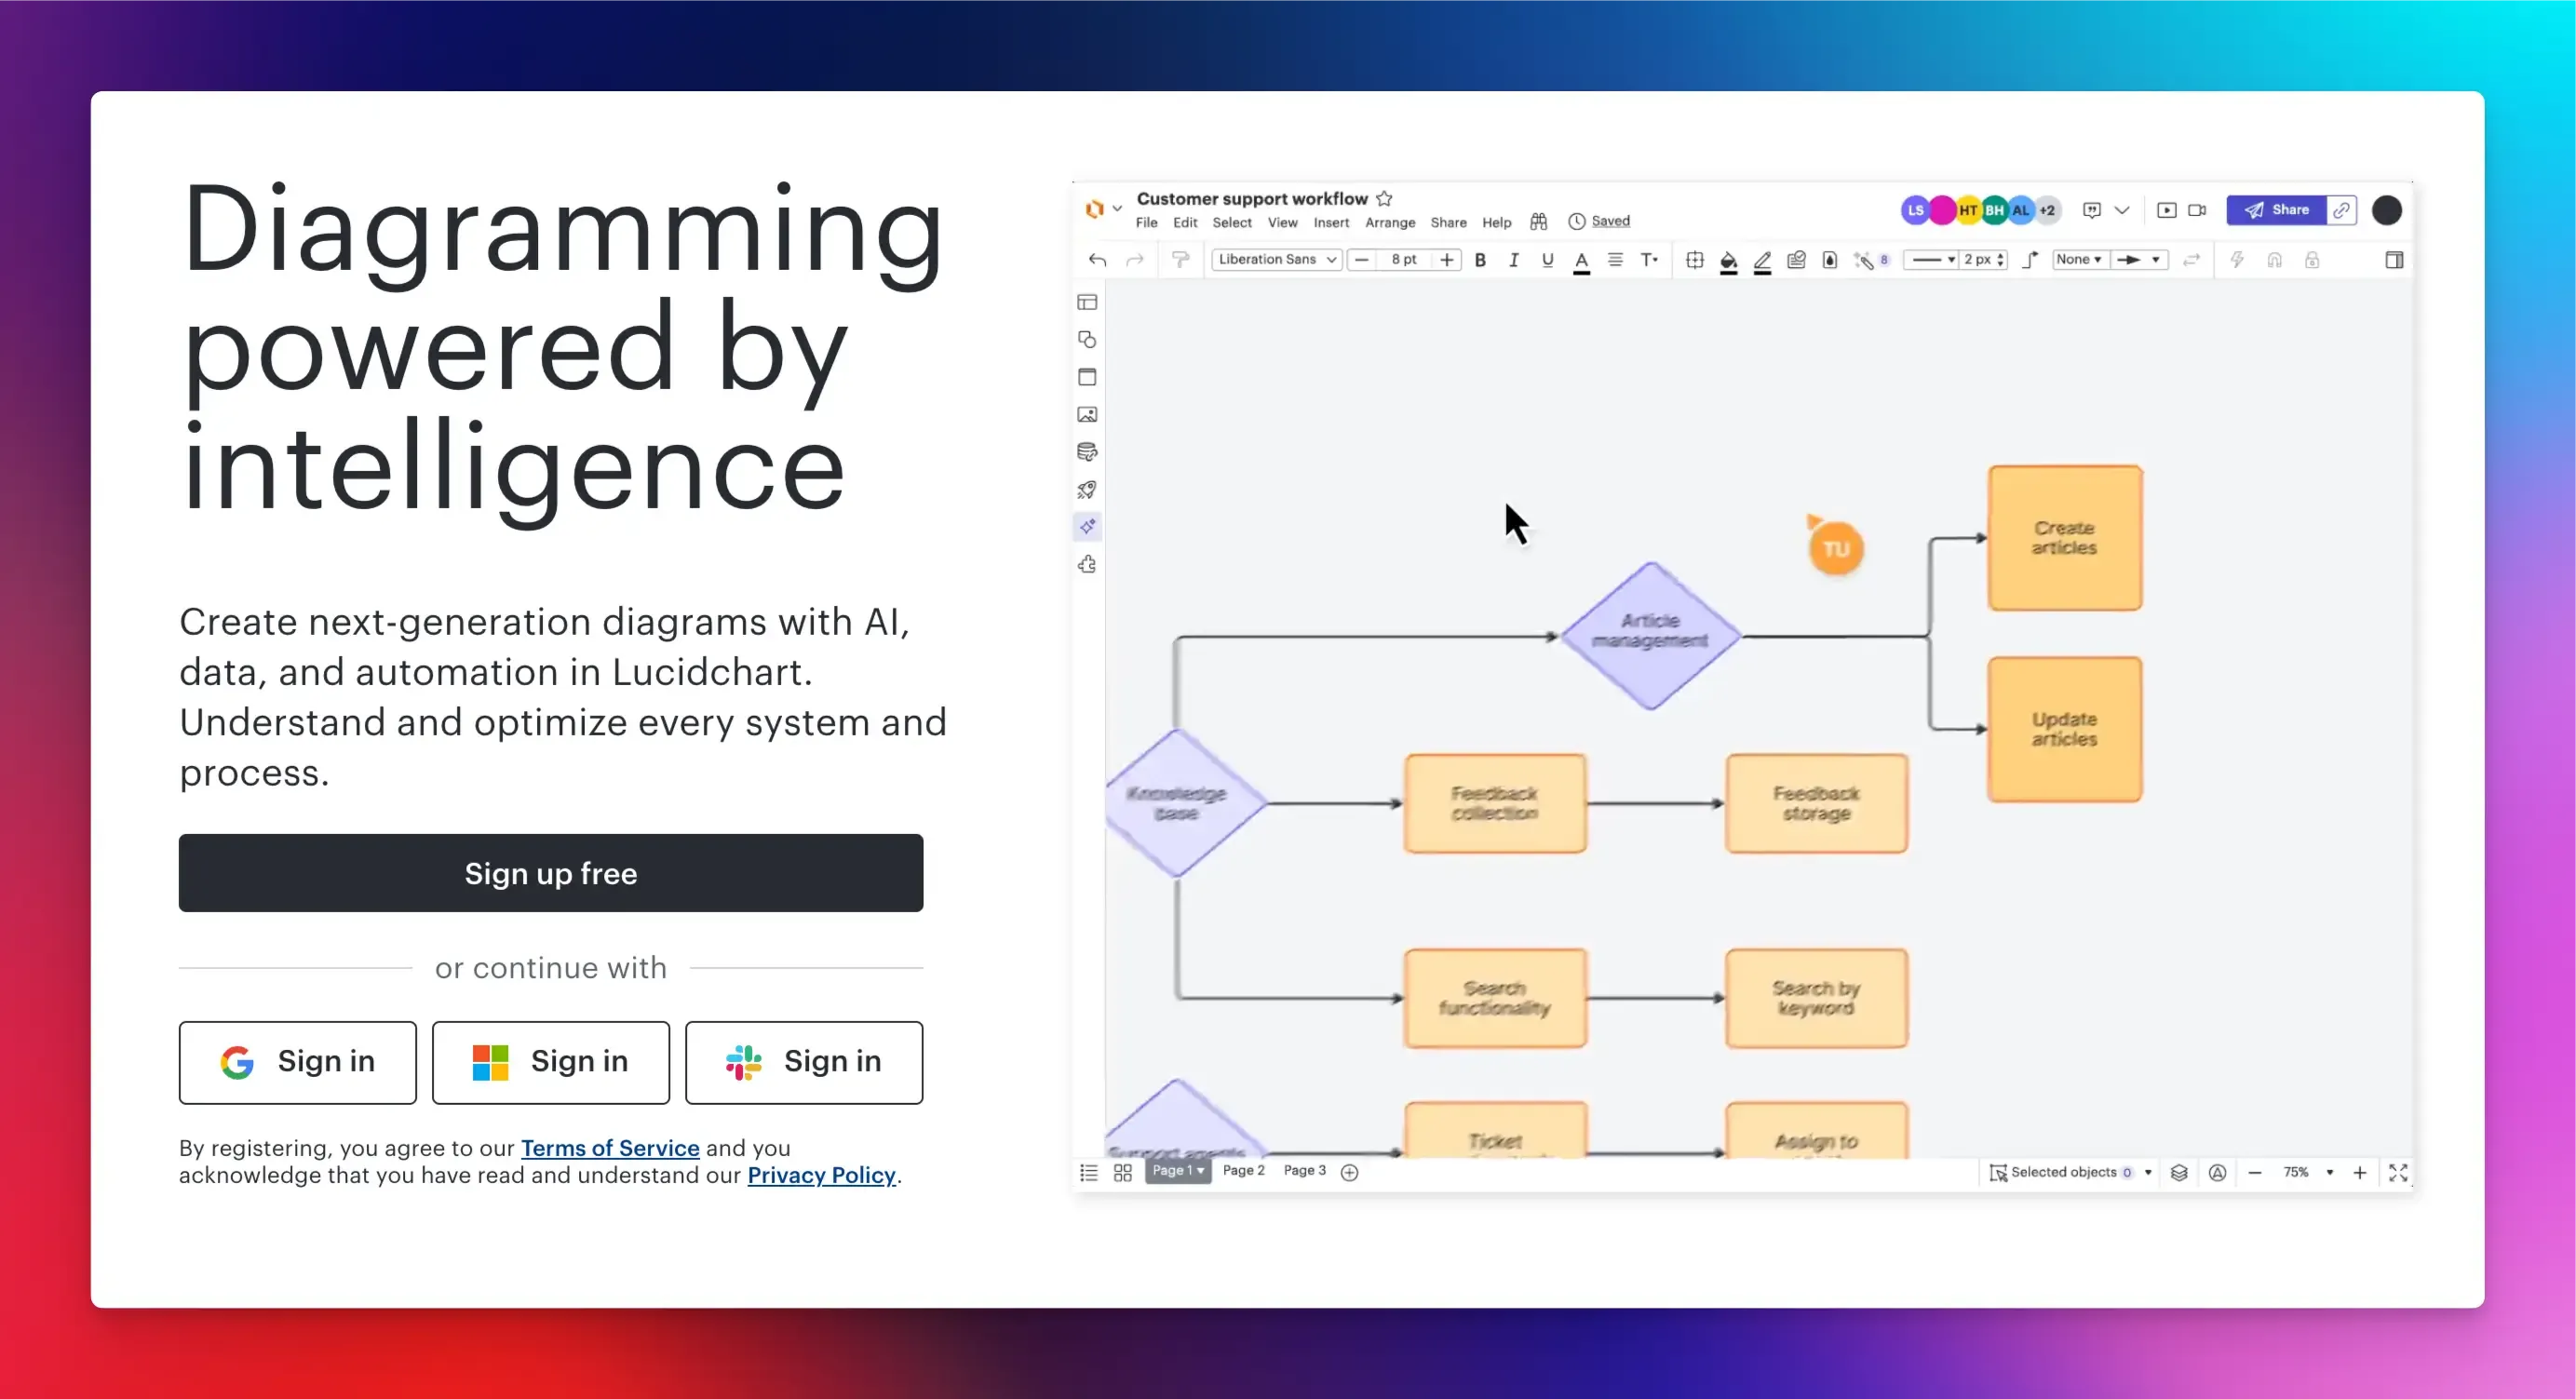Open the Terms of Service link

(x=610, y=1148)
